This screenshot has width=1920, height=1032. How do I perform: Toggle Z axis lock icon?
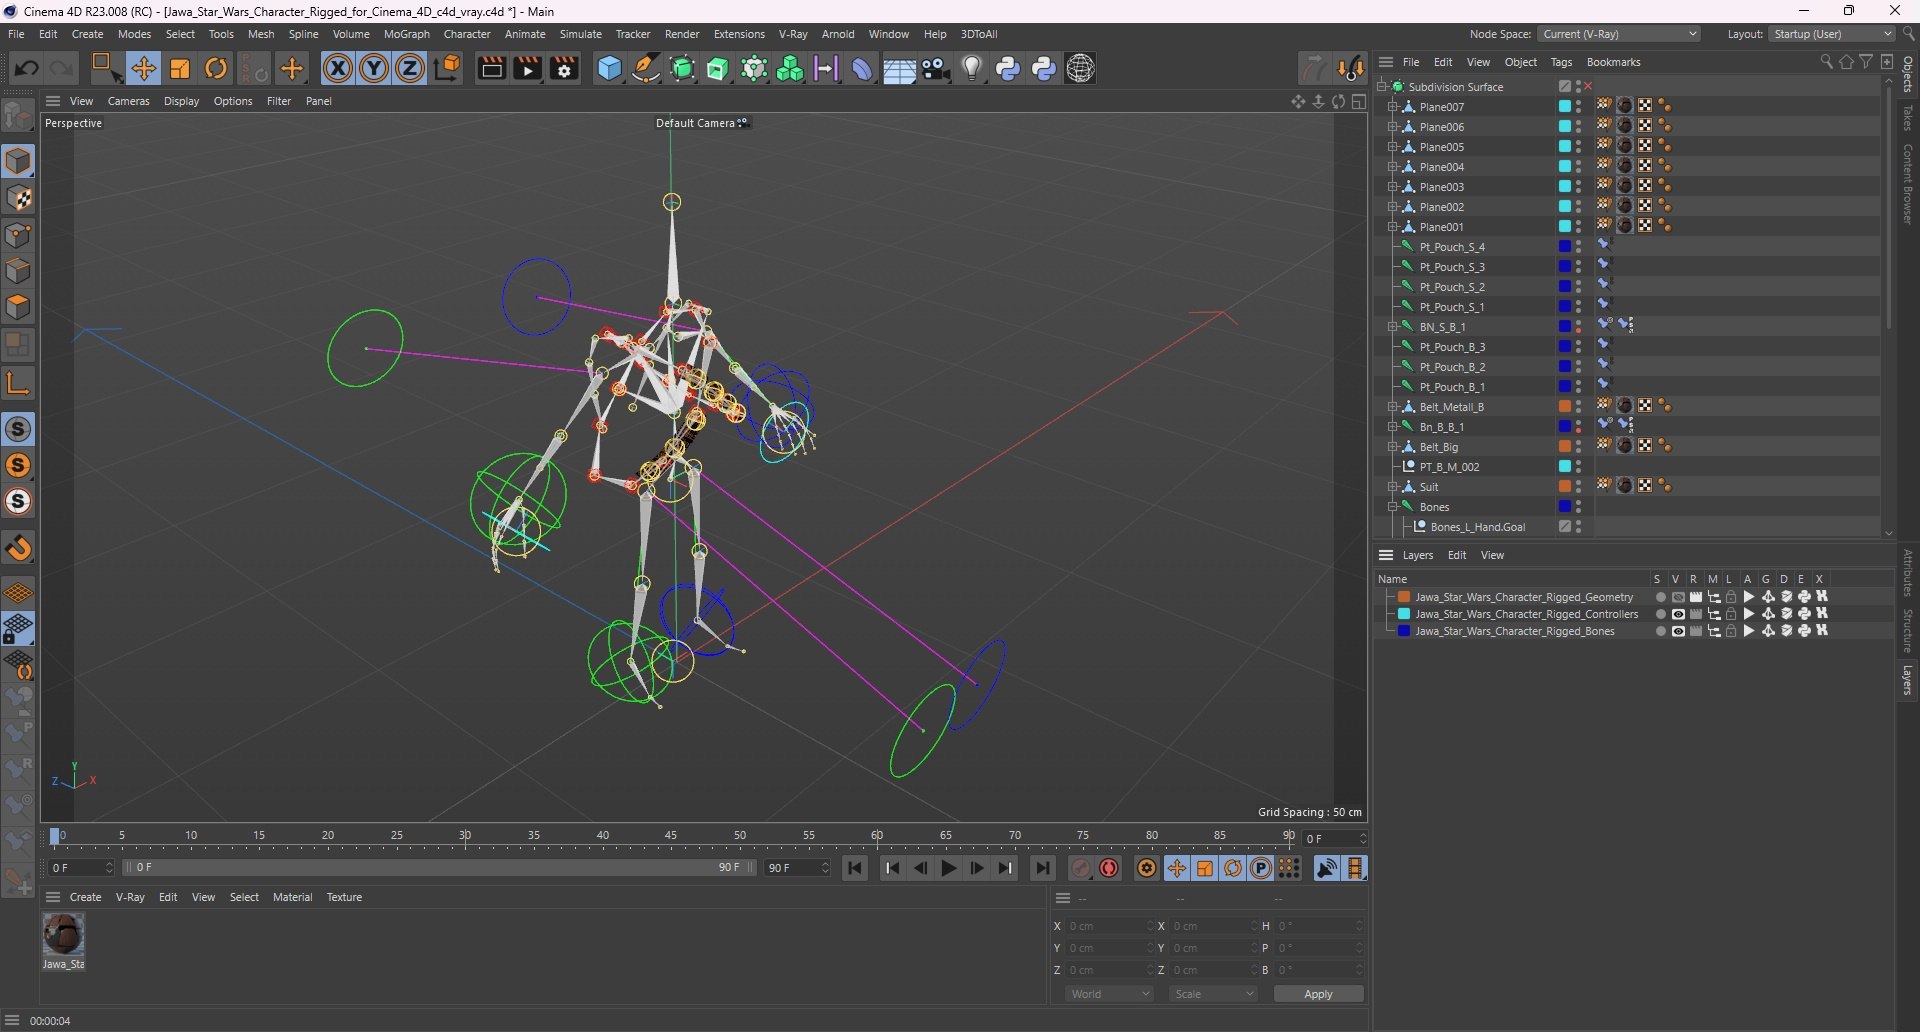[x=410, y=68]
